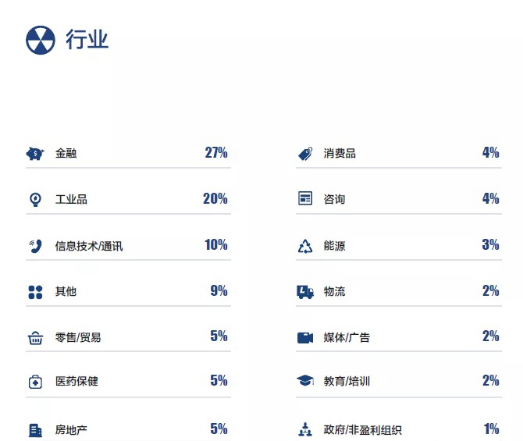Click the 20% figure next to 工业品
523x441 pixels.
215,199
